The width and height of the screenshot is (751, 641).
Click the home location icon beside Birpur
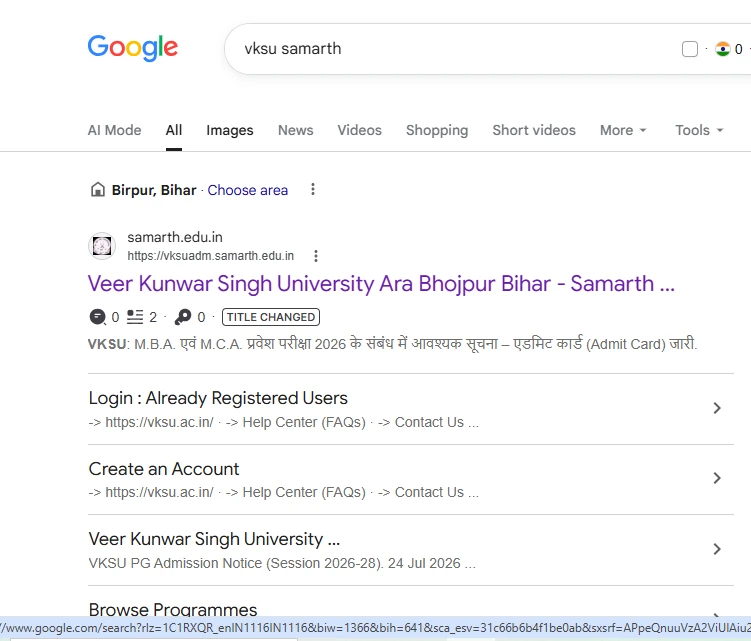(x=98, y=190)
